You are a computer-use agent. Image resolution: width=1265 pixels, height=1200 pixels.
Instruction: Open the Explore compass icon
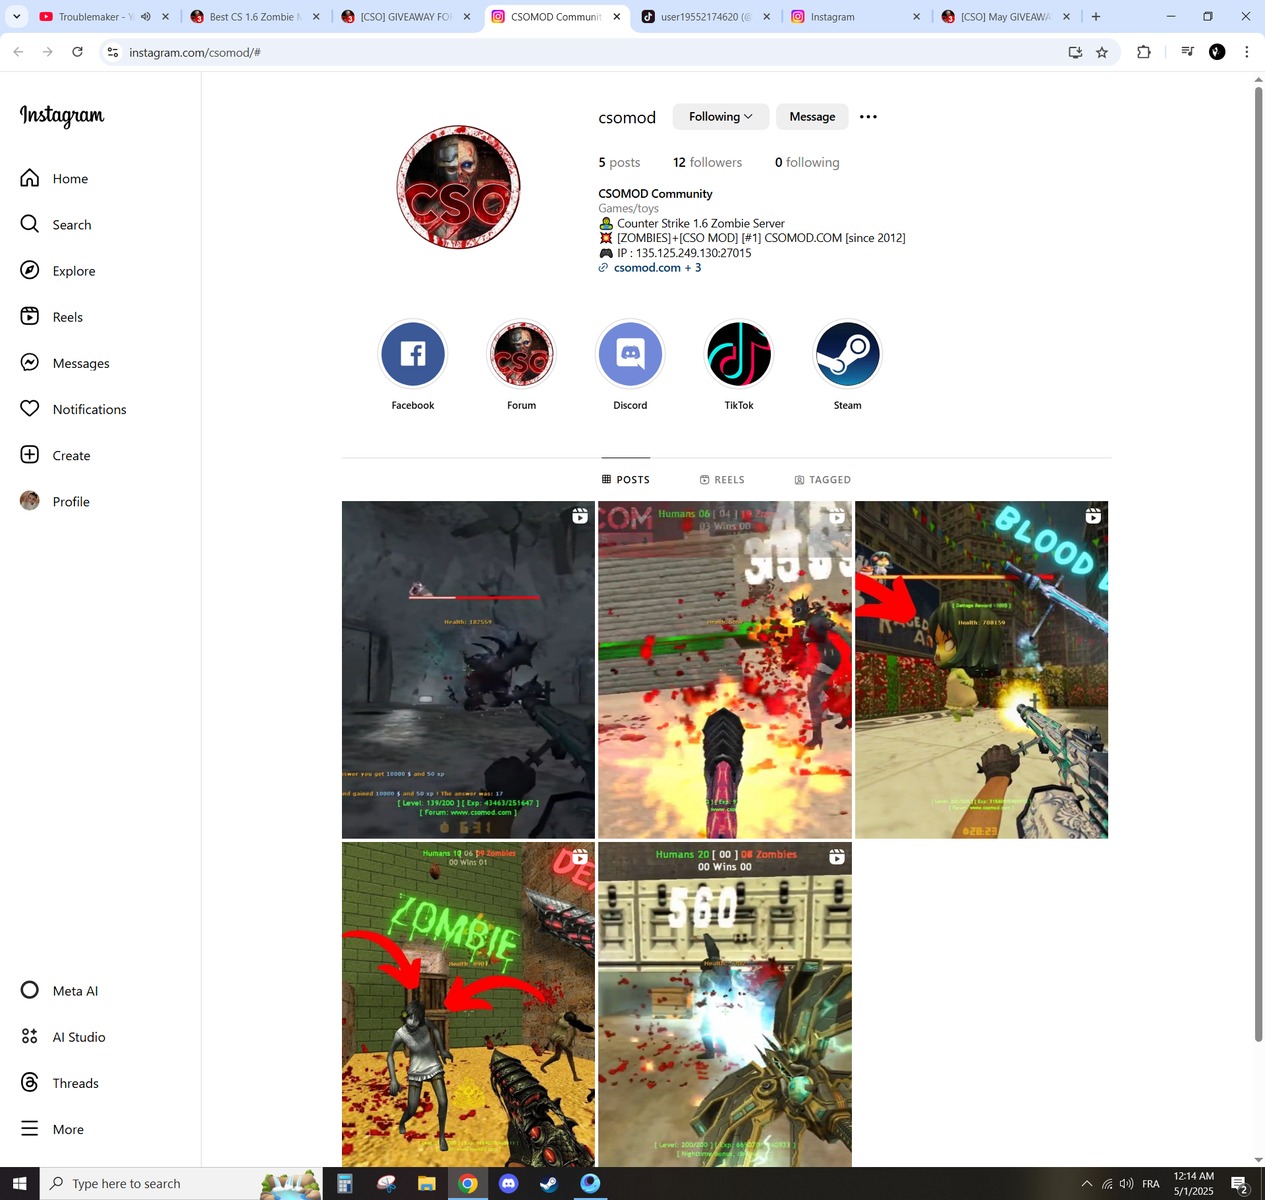pyautogui.click(x=30, y=271)
